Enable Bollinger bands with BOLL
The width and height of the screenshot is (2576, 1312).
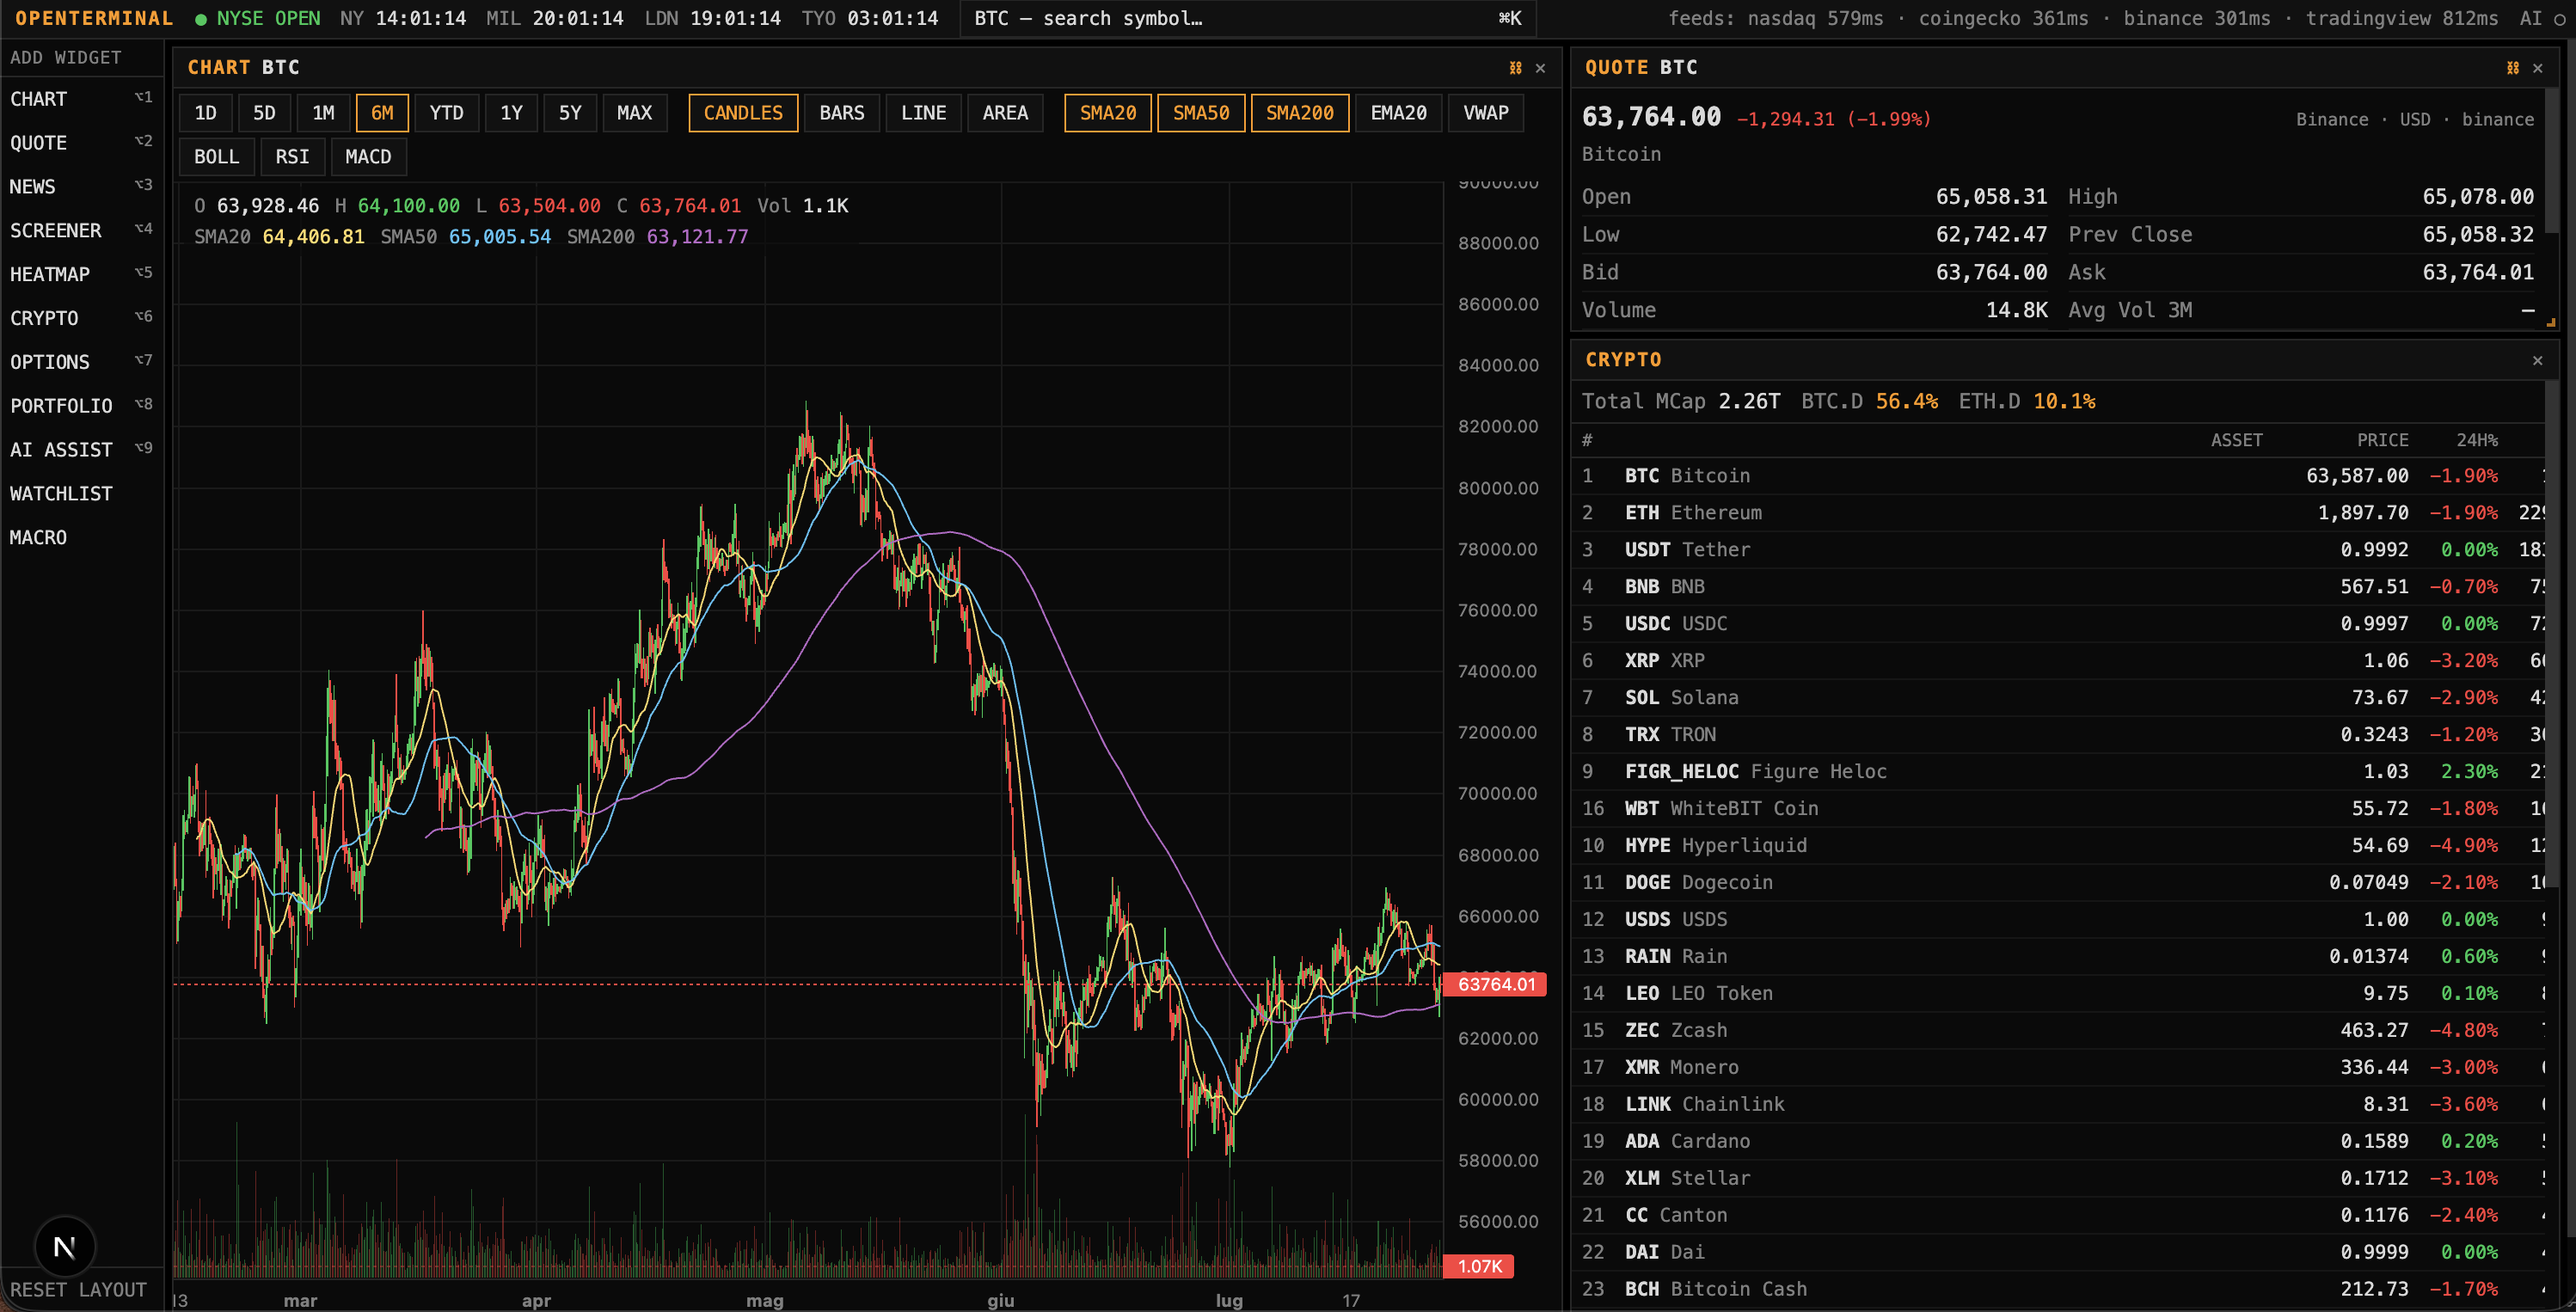216,157
